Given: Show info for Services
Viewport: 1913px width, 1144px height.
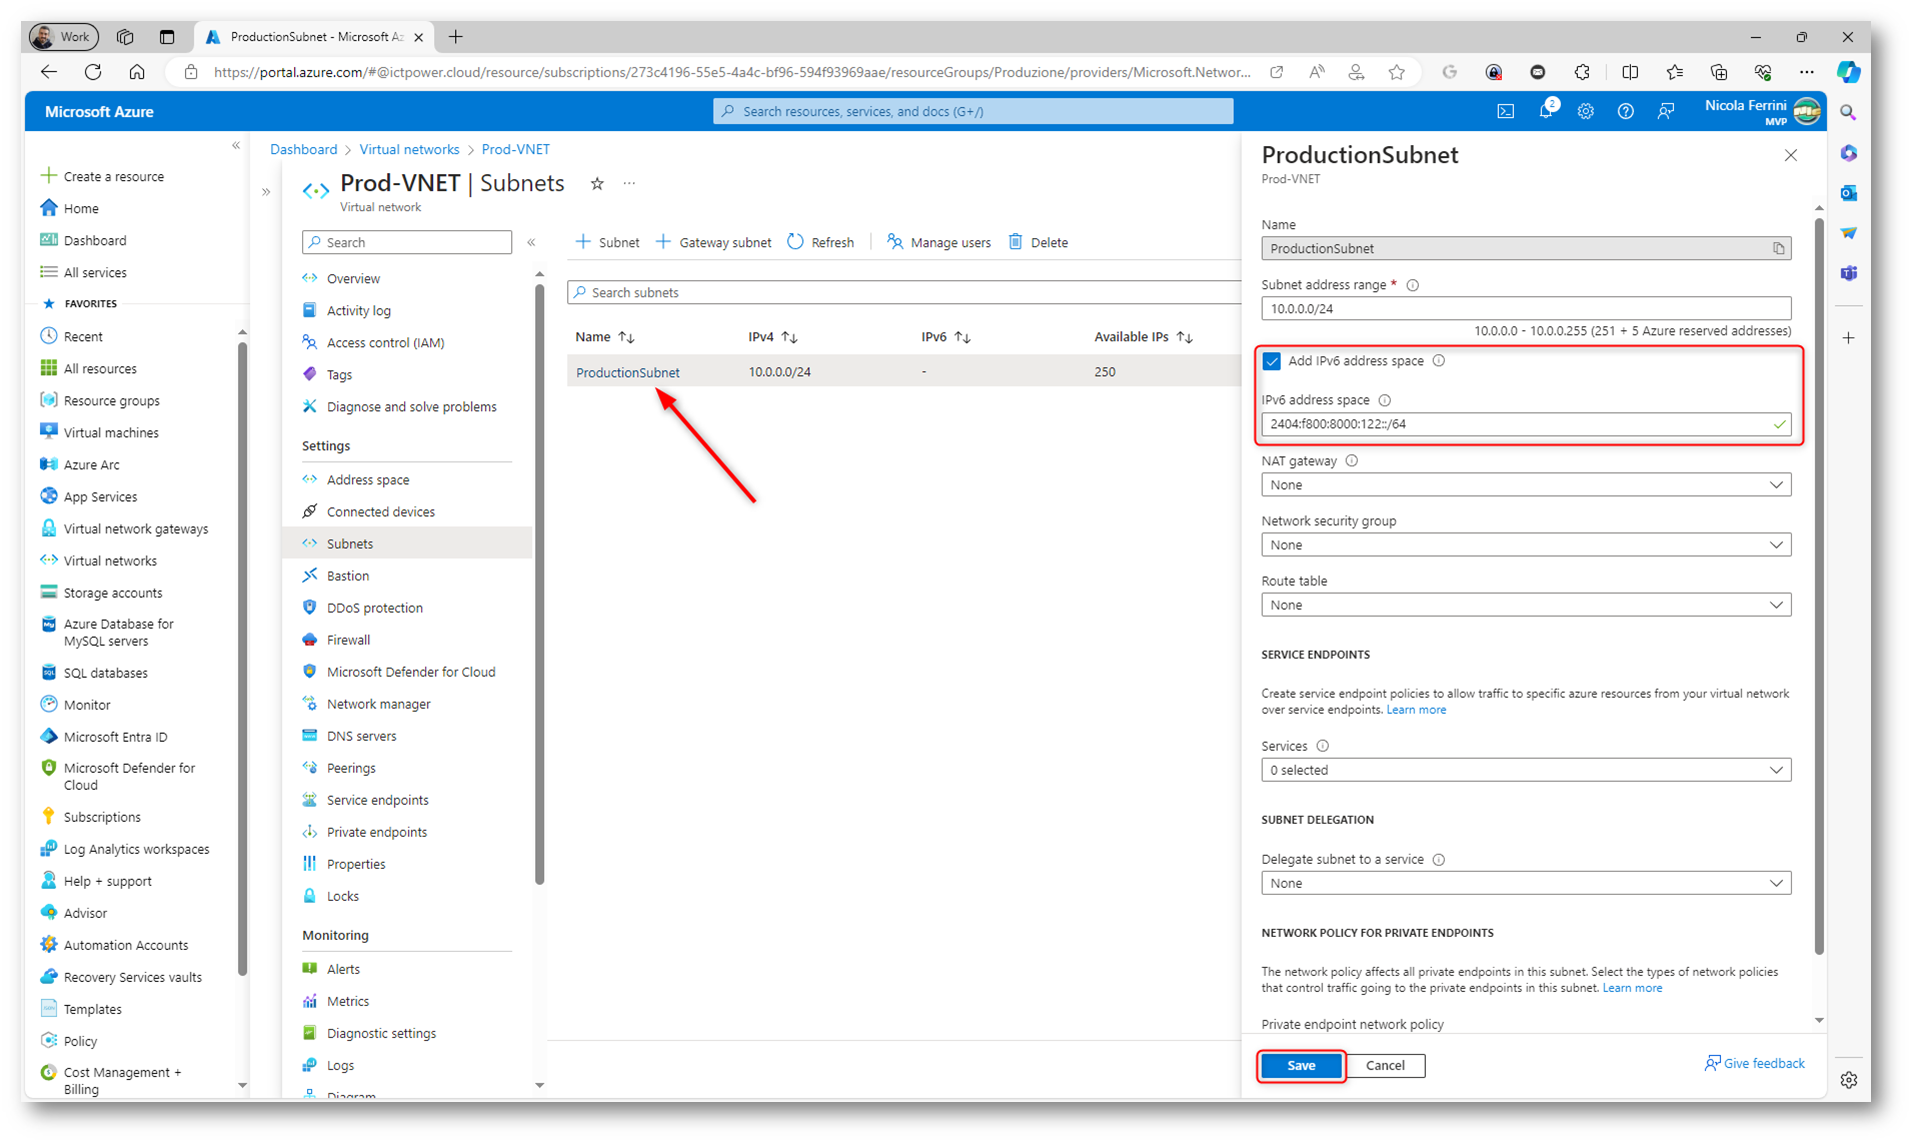Looking at the screenshot, I should (1323, 746).
